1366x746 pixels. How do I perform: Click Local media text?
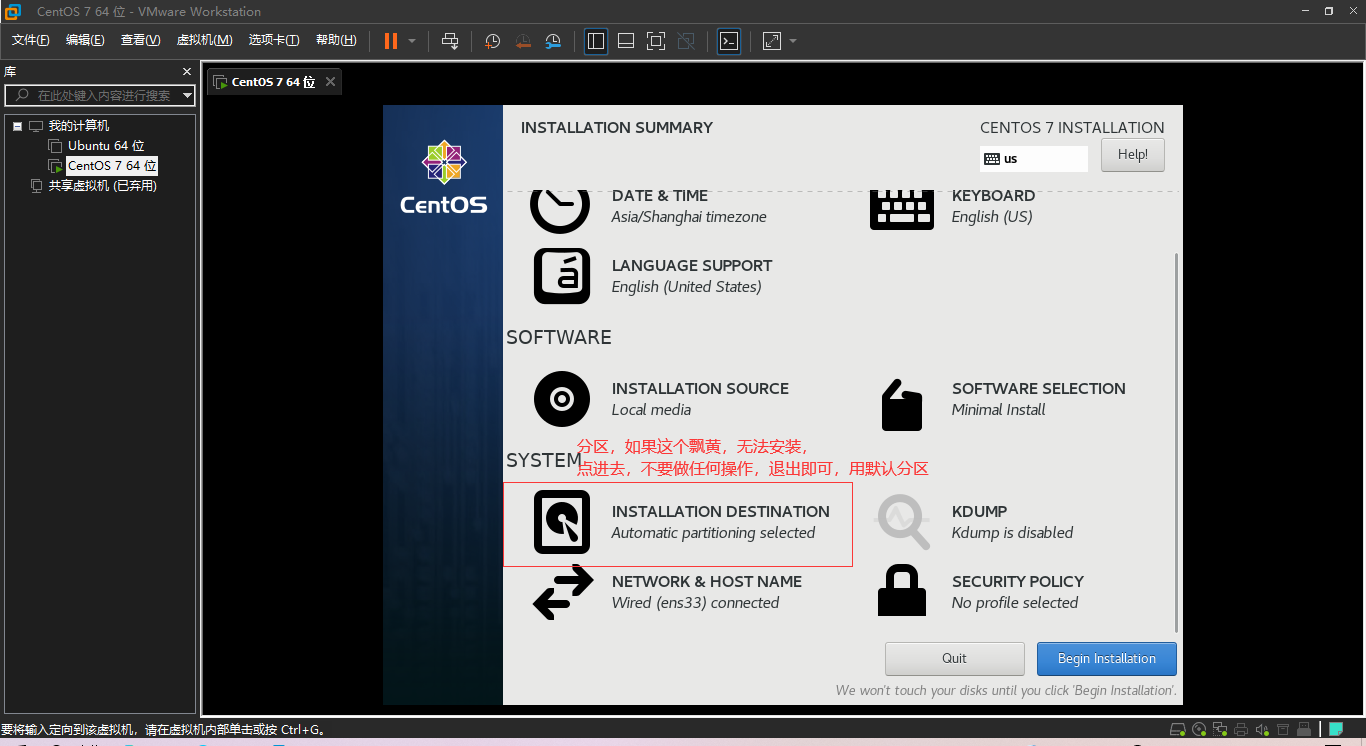coord(651,410)
